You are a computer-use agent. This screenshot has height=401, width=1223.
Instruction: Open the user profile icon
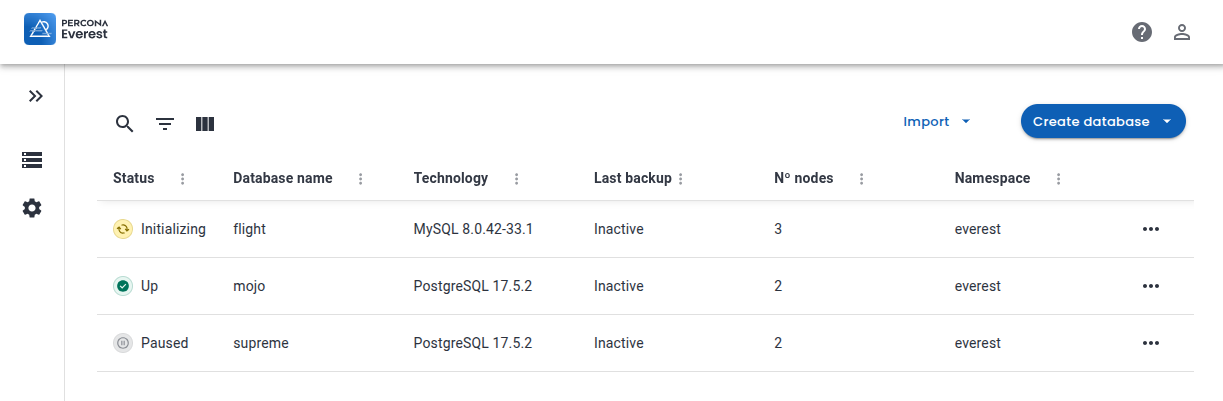(1182, 32)
